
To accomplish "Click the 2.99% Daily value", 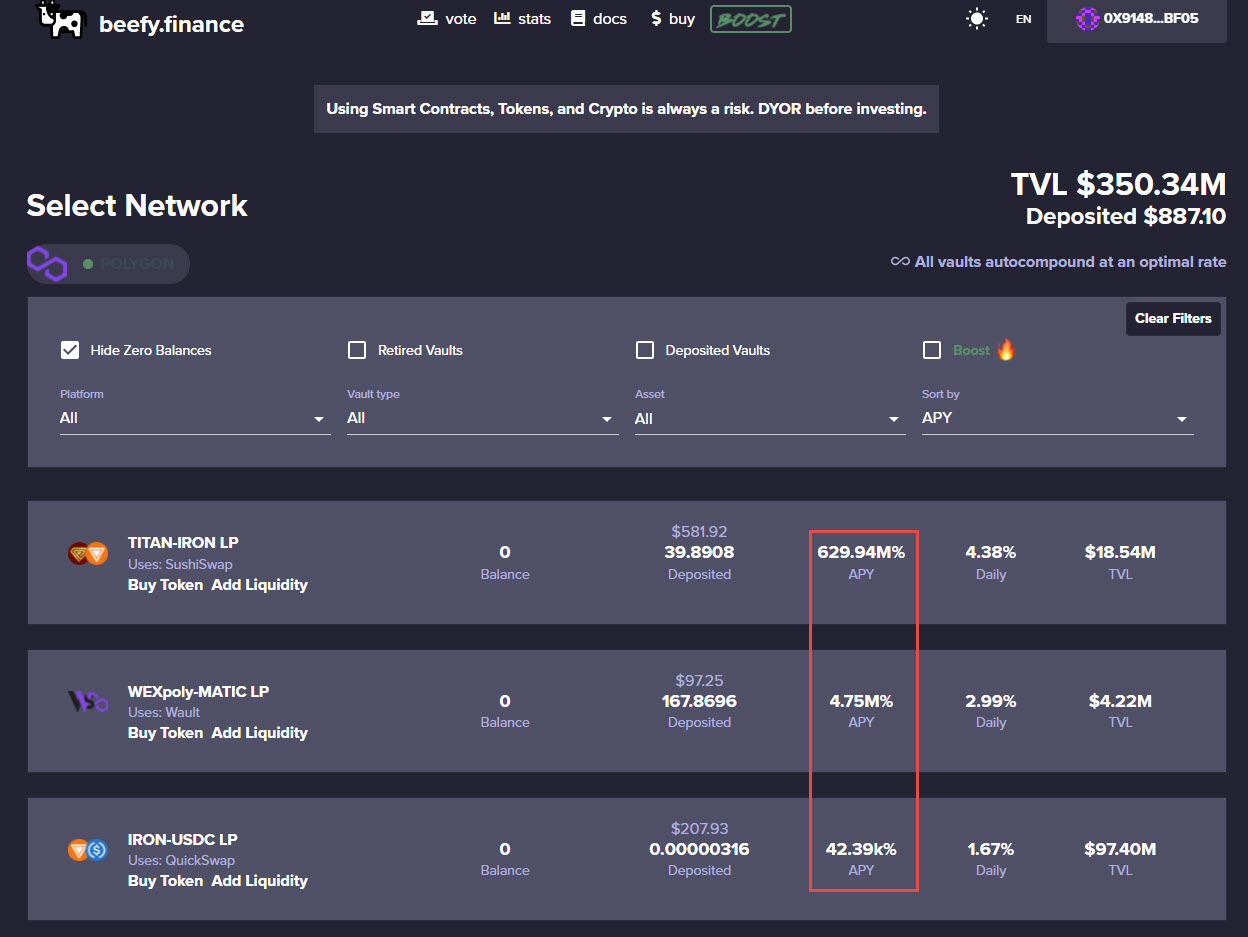I will [x=991, y=701].
